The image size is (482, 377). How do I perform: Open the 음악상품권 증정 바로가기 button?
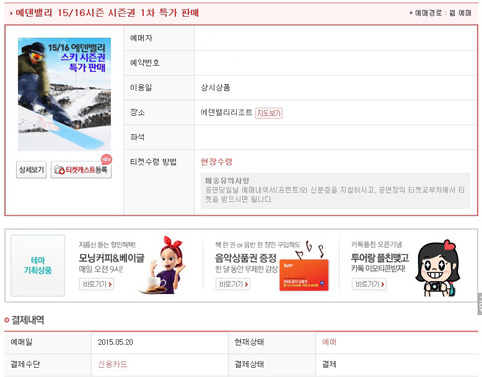click(233, 284)
